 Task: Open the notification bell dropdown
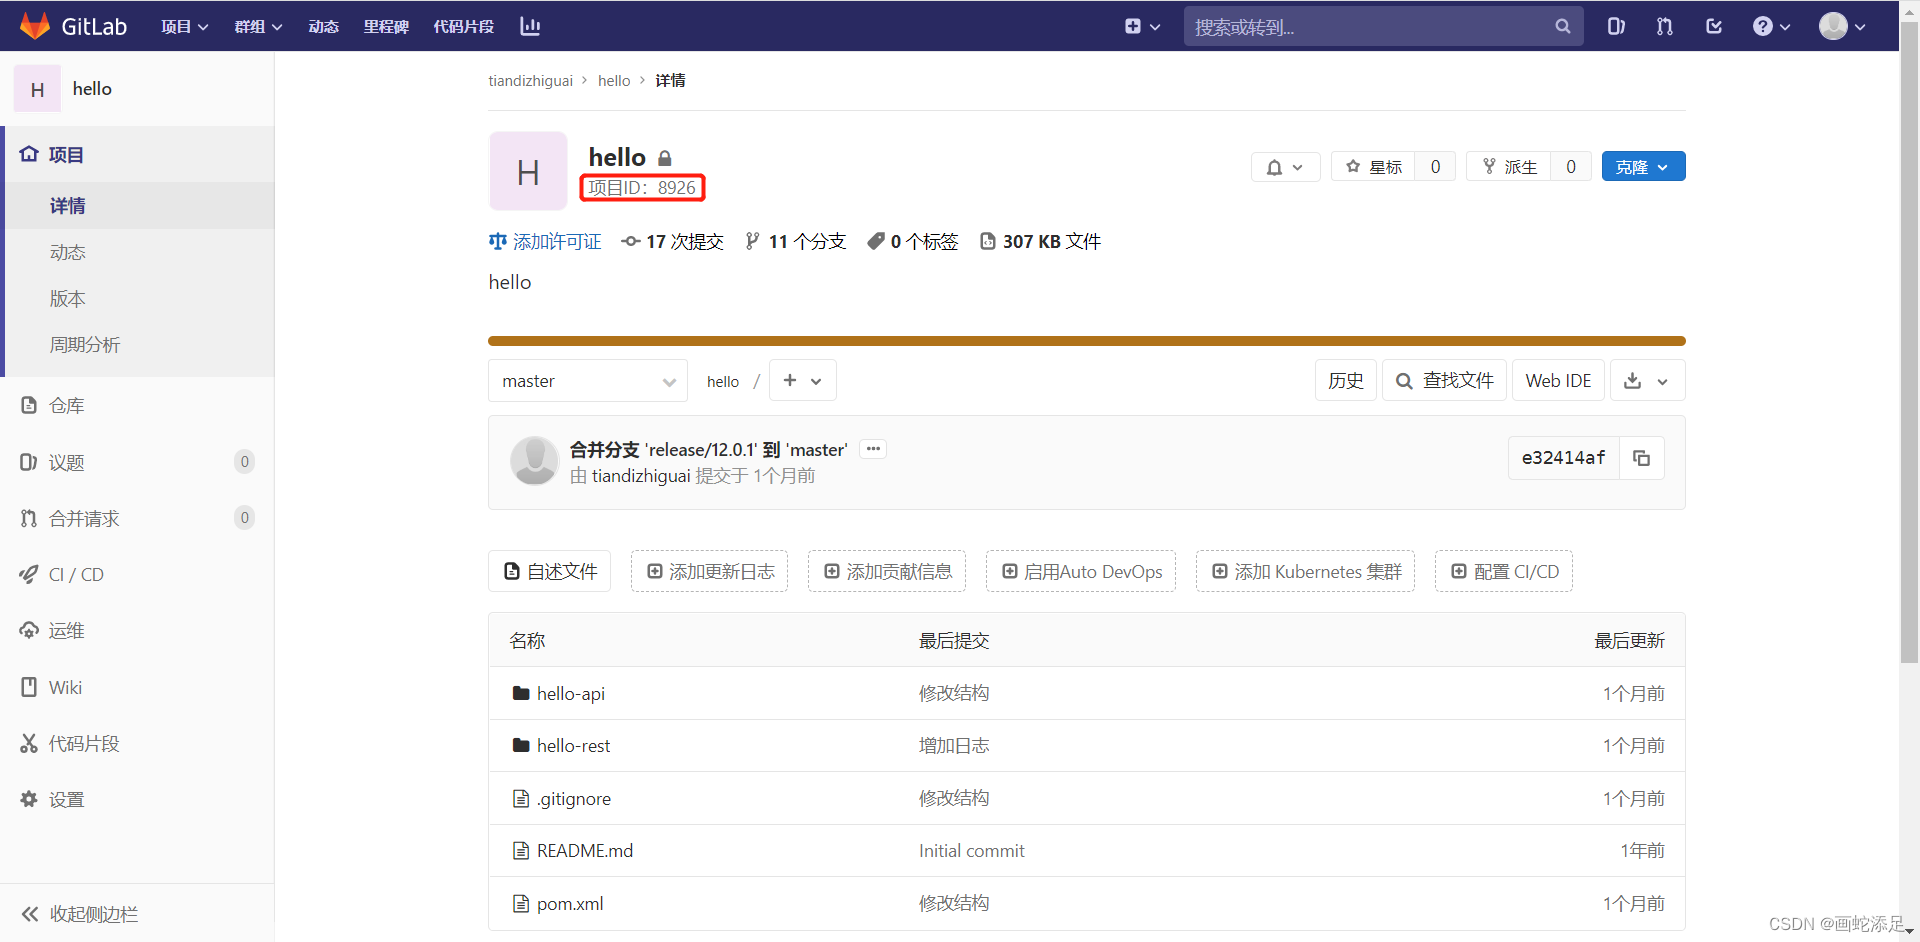pos(1285,167)
